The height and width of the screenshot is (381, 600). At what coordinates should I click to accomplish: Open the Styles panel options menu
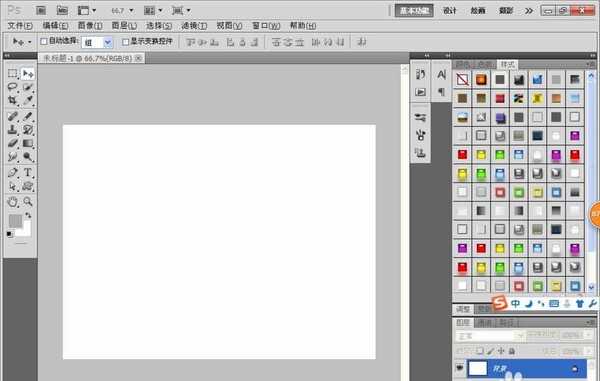coord(590,64)
